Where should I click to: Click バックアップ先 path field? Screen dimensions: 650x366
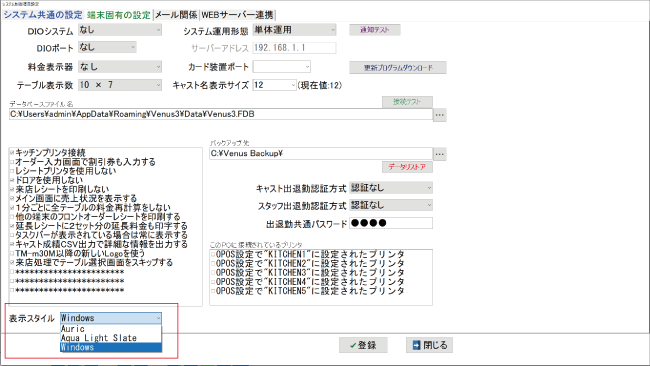tap(321, 154)
